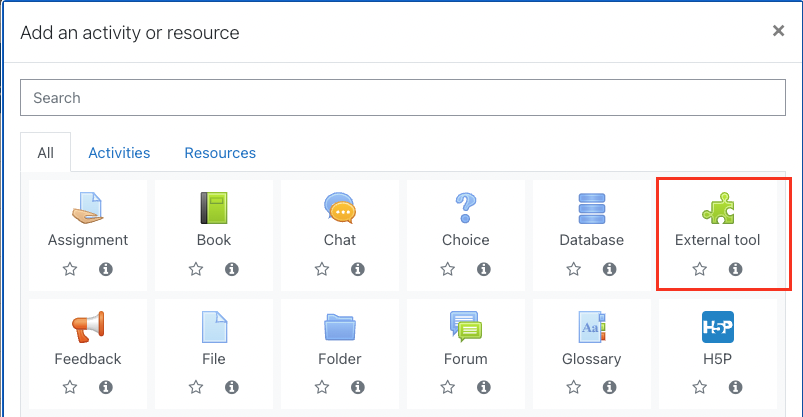
Task: Close the Add activity dialog
Action: click(778, 31)
